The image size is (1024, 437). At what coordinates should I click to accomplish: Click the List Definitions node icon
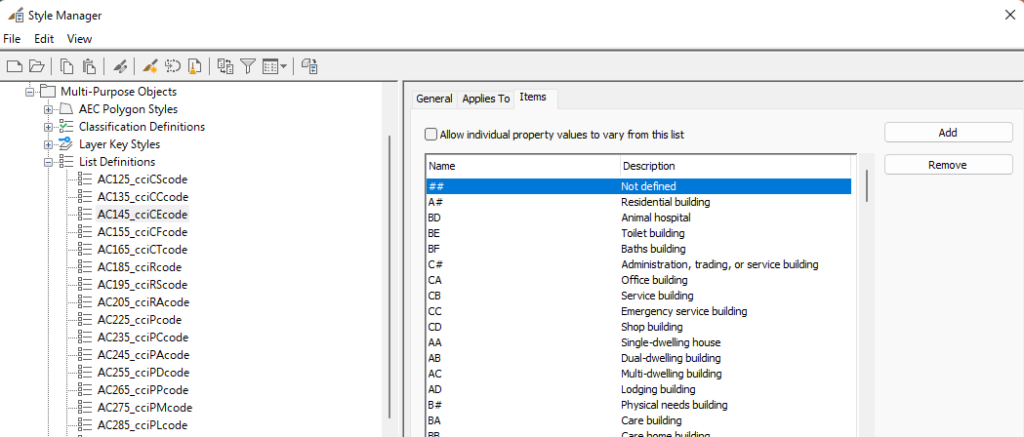67,161
